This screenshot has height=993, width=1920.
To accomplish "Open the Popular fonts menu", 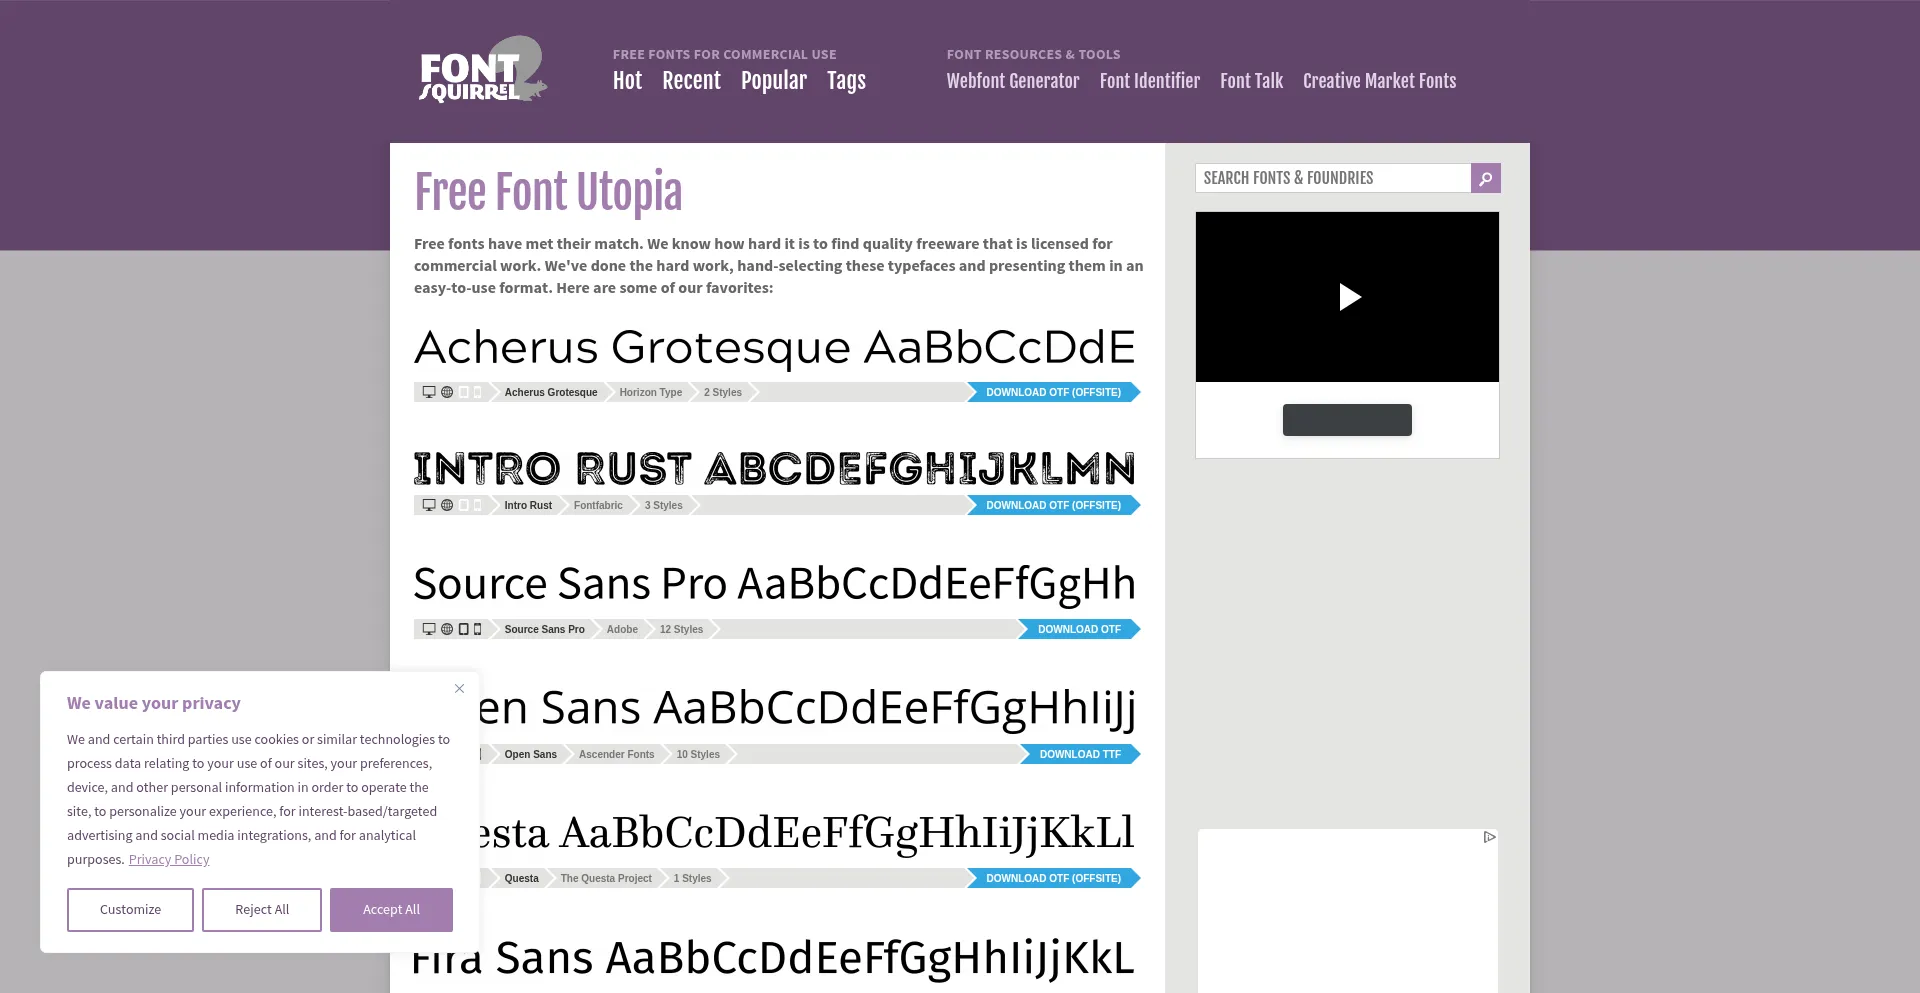I will (774, 81).
